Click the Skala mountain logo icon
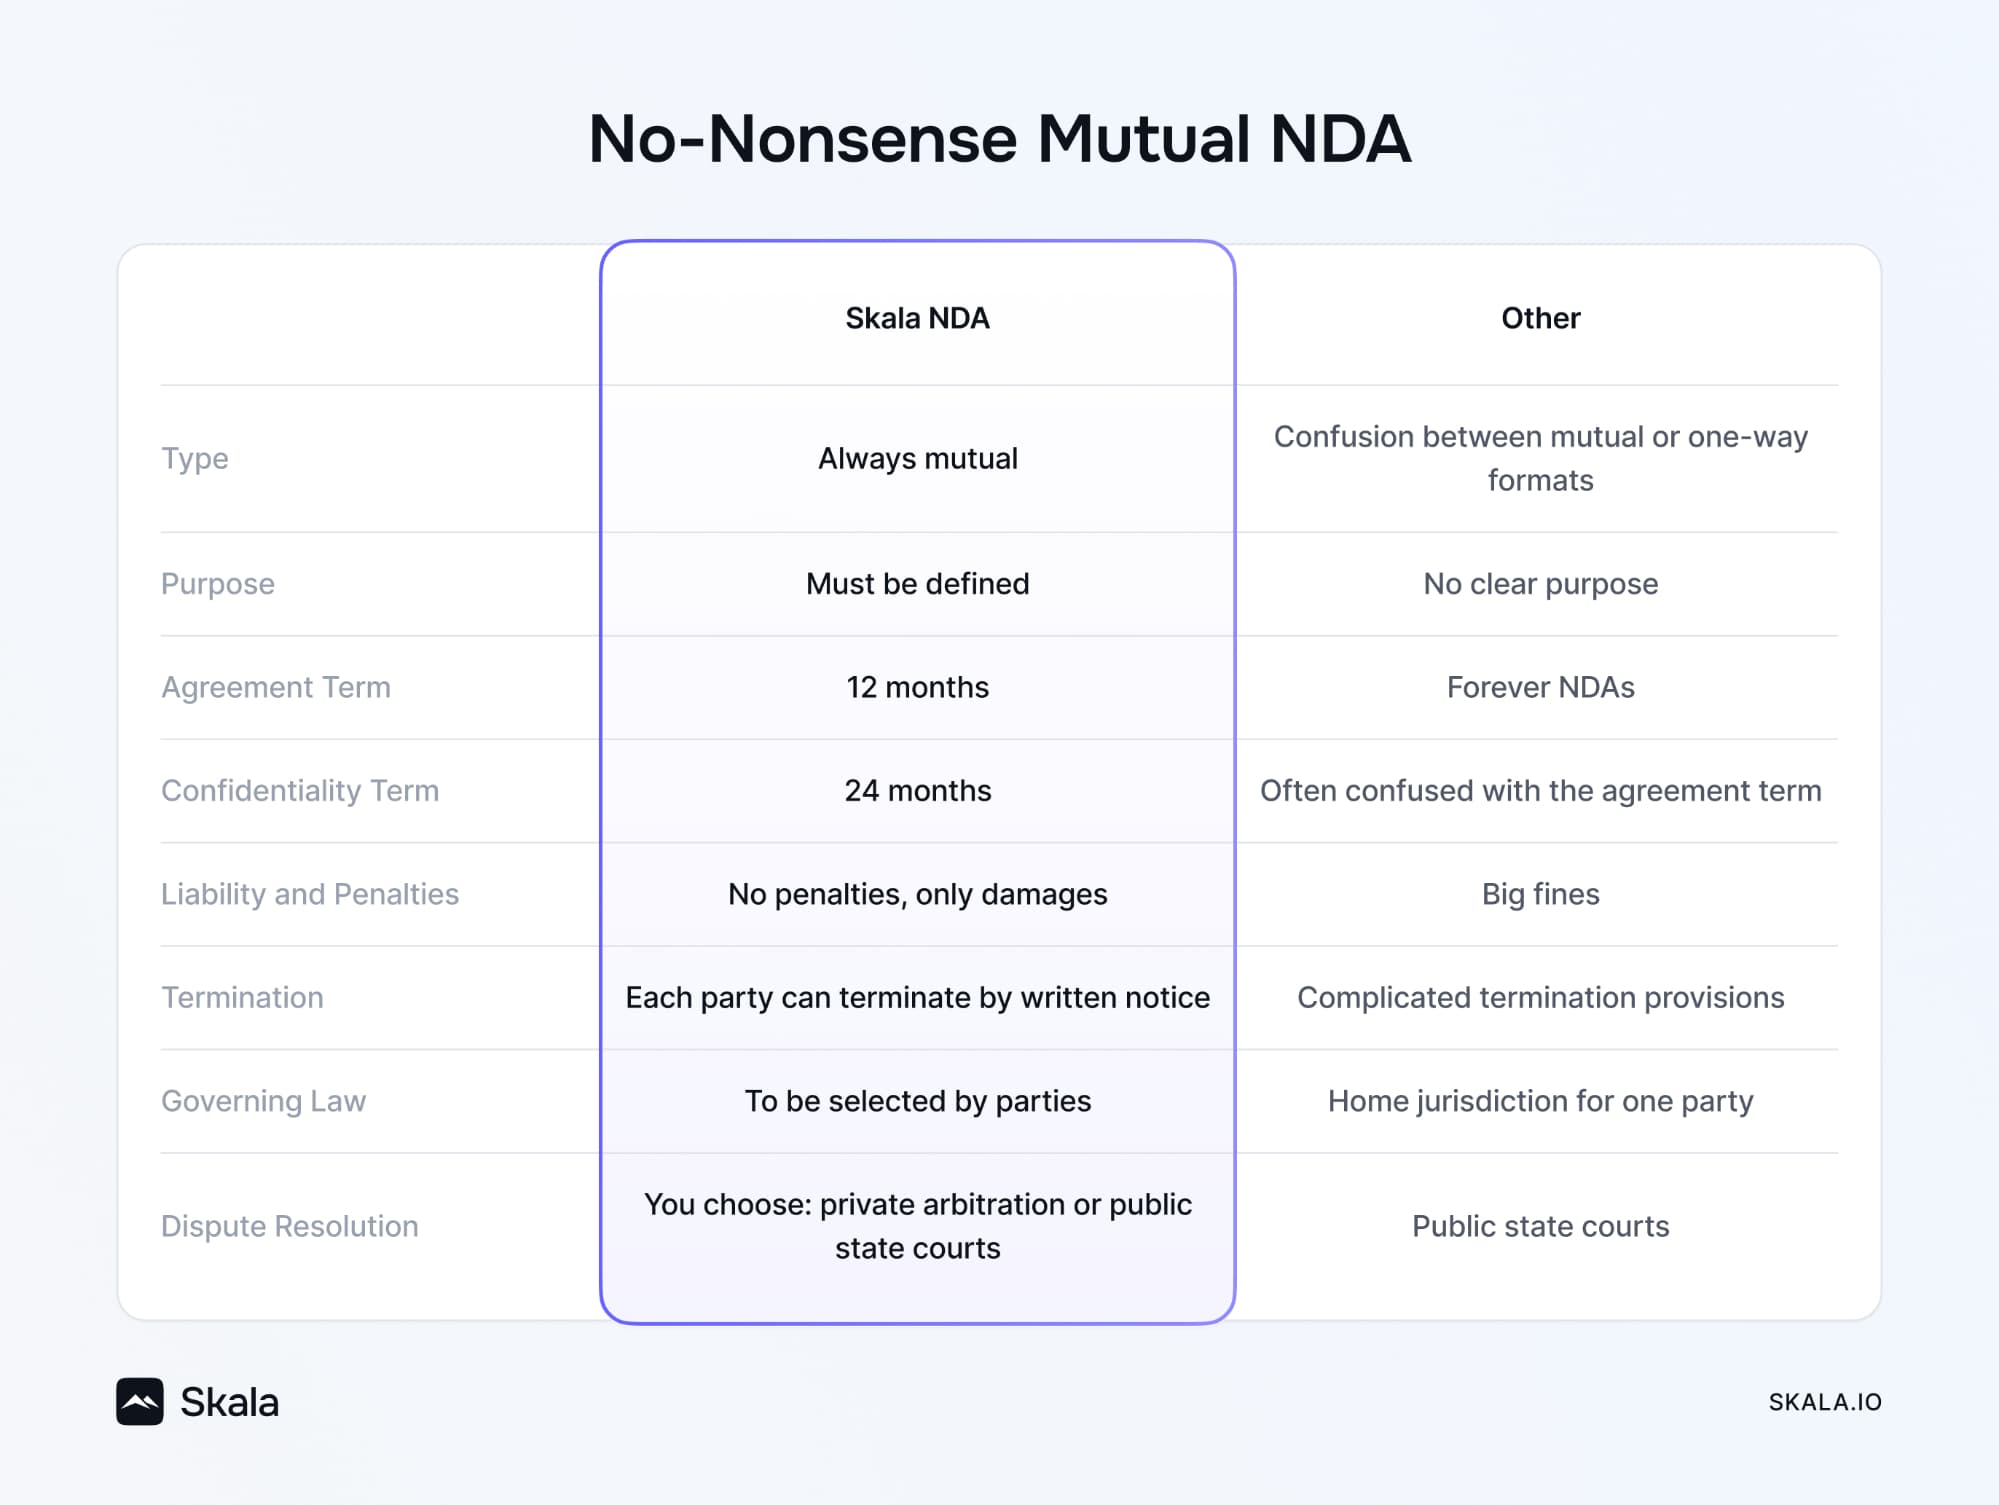The height and width of the screenshot is (1505, 1999). (140, 1401)
